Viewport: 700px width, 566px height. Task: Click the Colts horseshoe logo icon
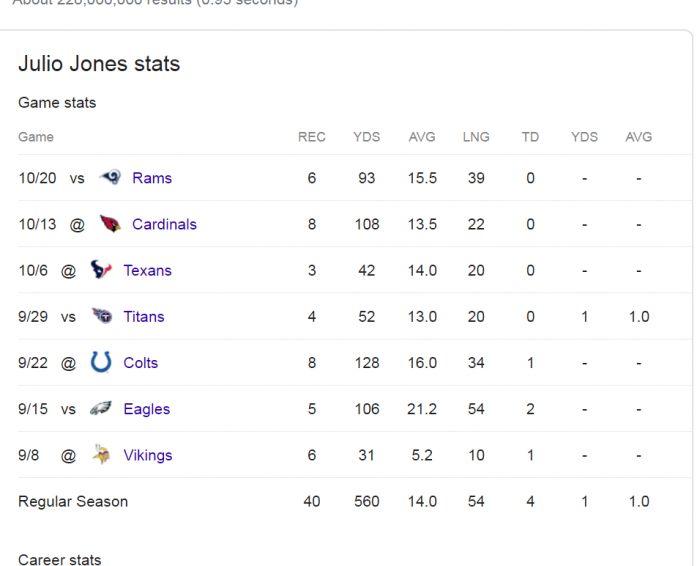pyautogui.click(x=101, y=362)
